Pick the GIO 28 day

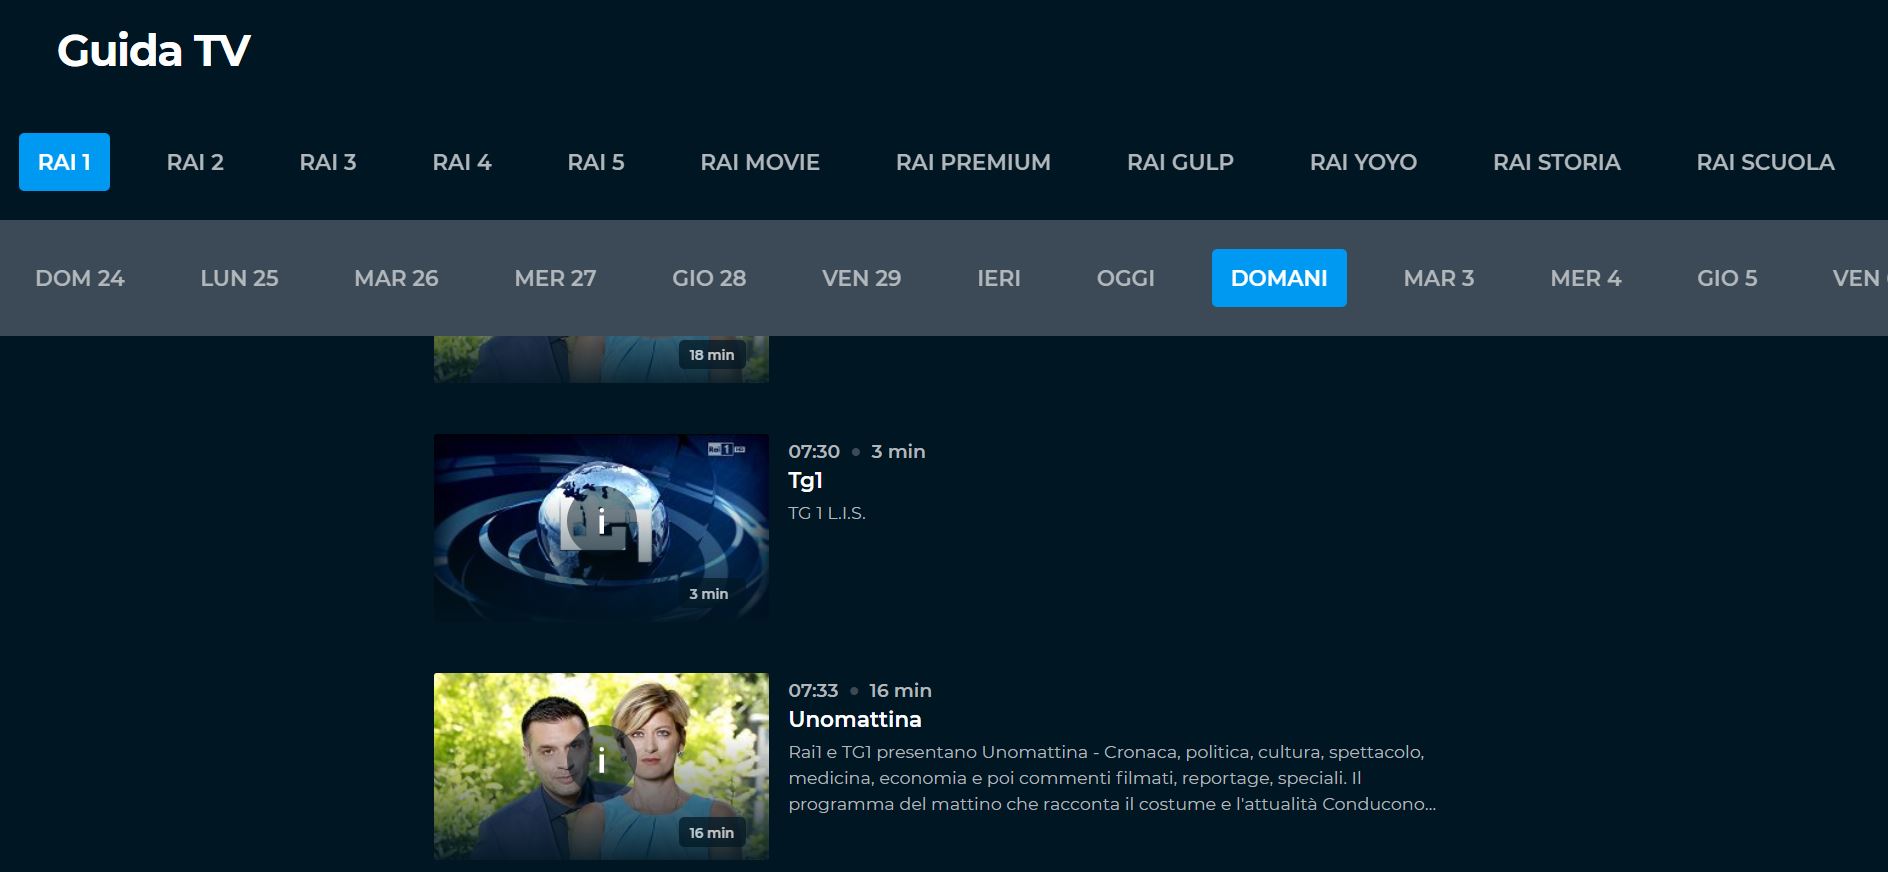709,278
